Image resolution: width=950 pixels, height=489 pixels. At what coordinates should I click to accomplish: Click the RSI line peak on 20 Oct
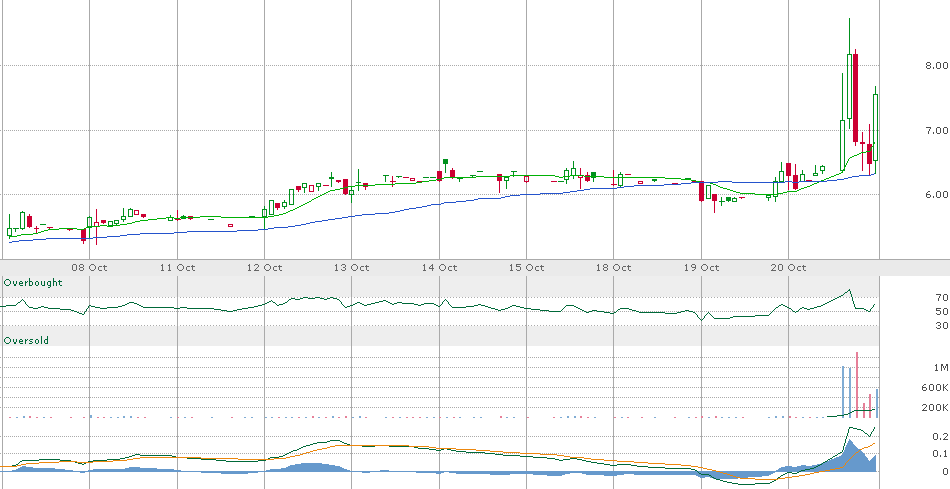(x=850, y=290)
